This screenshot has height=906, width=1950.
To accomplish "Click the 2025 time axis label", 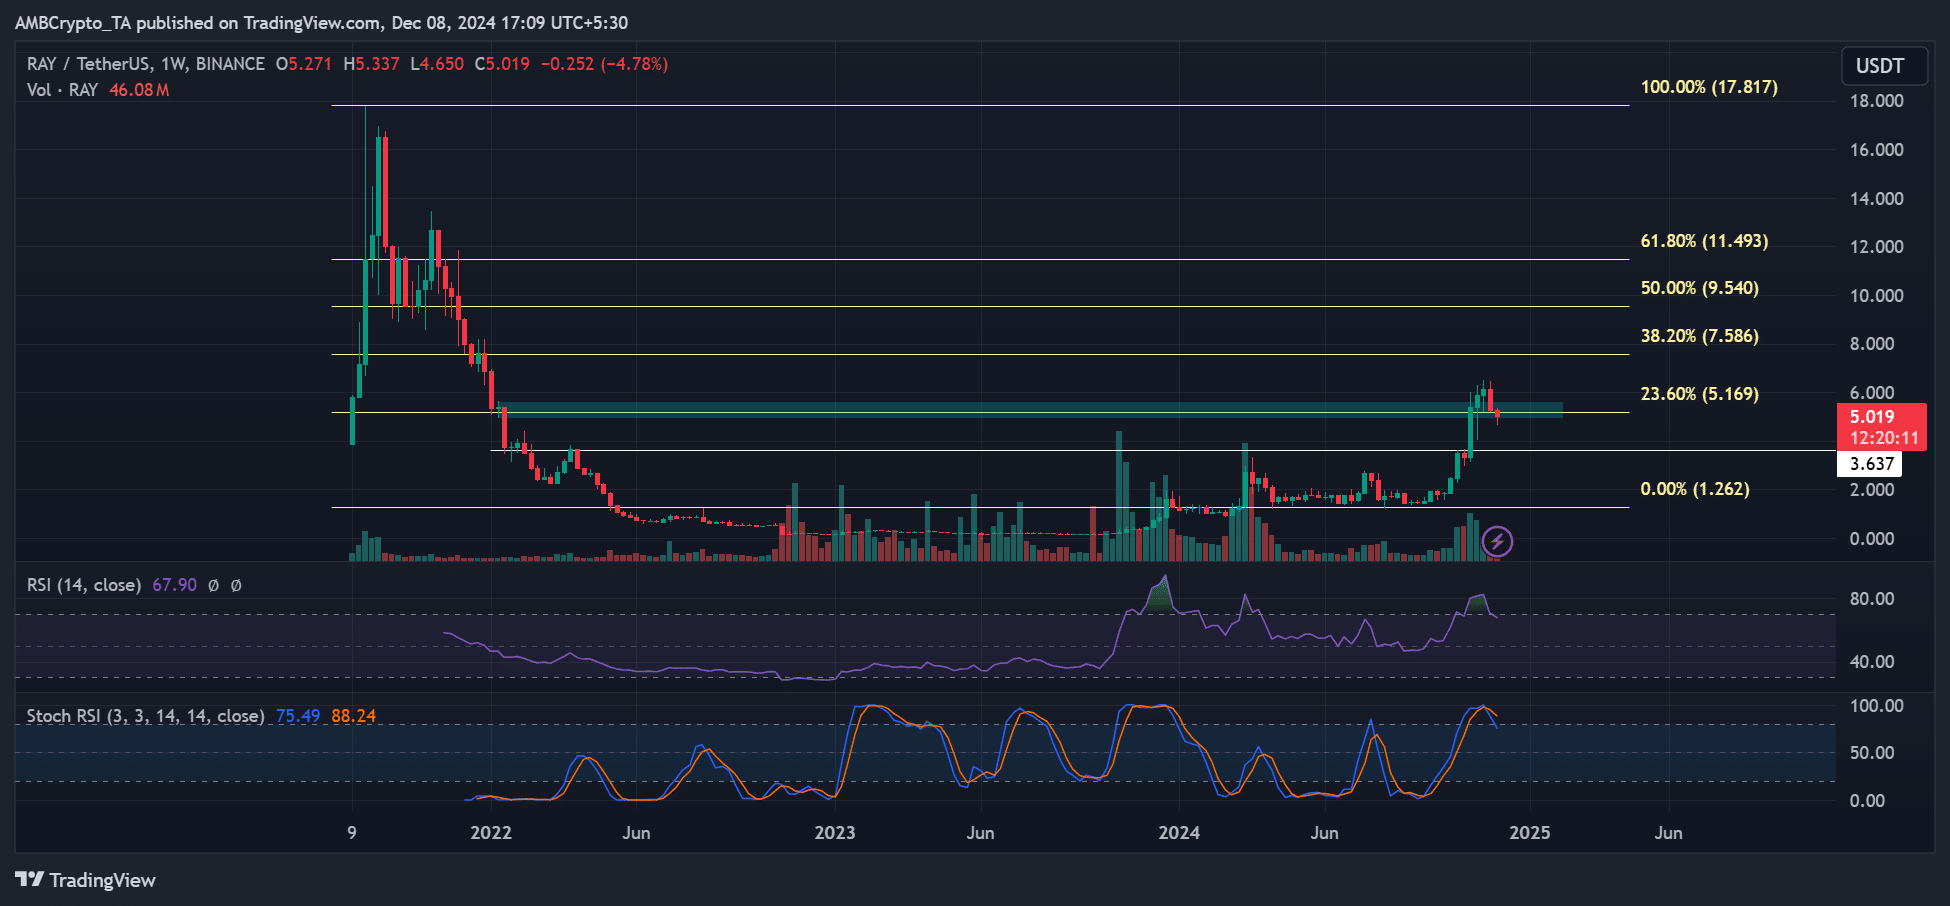I will coord(1530,833).
